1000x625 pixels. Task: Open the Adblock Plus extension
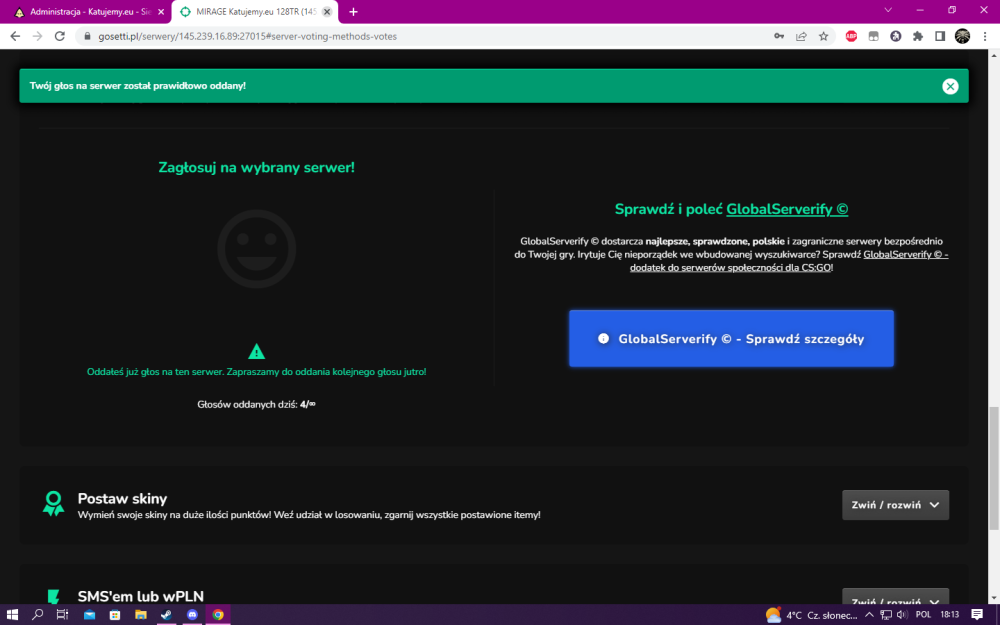tap(851, 36)
